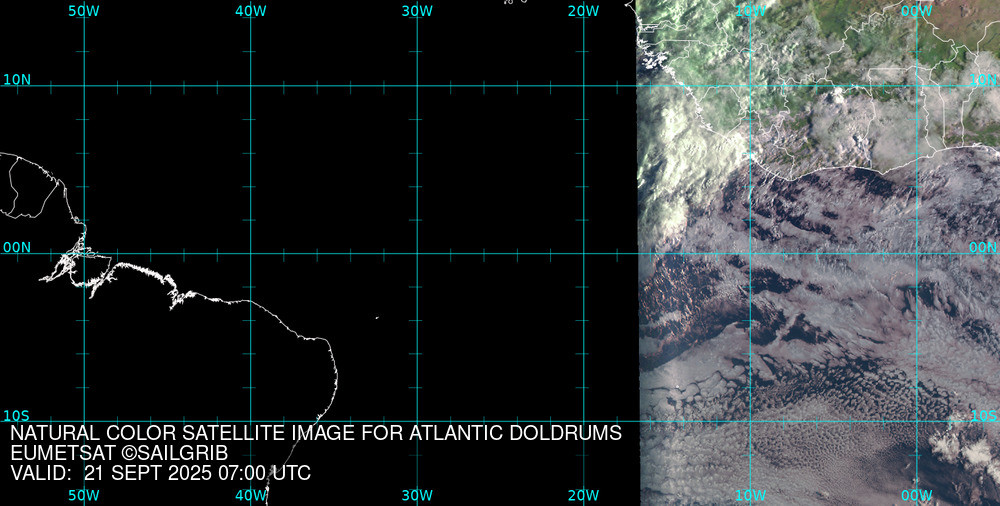The height and width of the screenshot is (506, 1000).
Task: Click the image title mentioning Atlantic Doldrums
Action: [316, 434]
